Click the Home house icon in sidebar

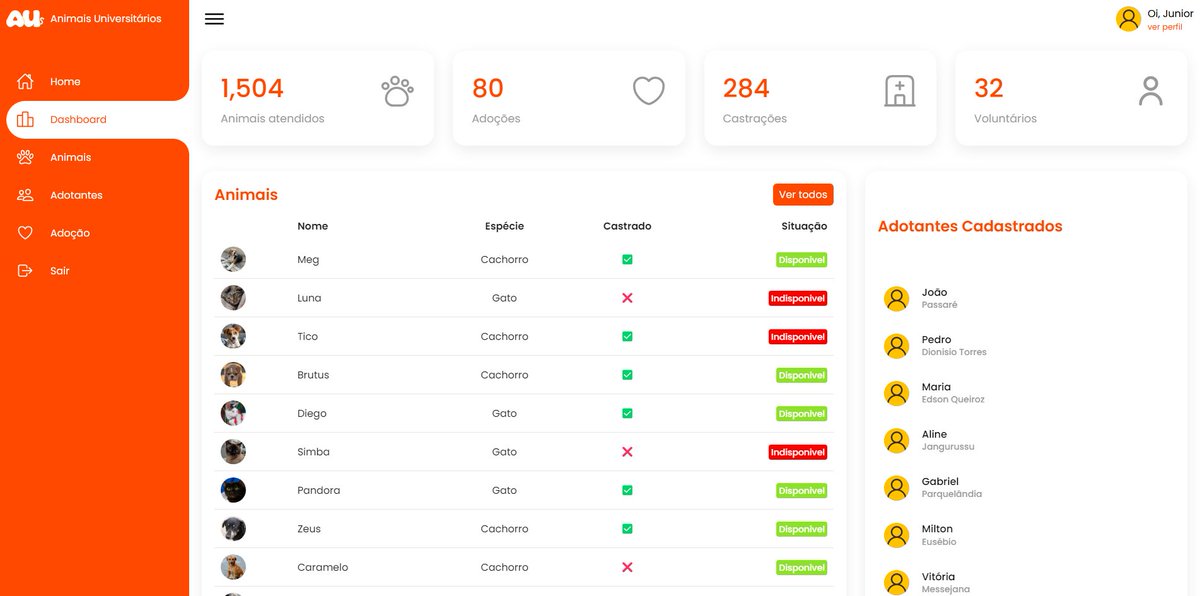[x=25, y=80]
